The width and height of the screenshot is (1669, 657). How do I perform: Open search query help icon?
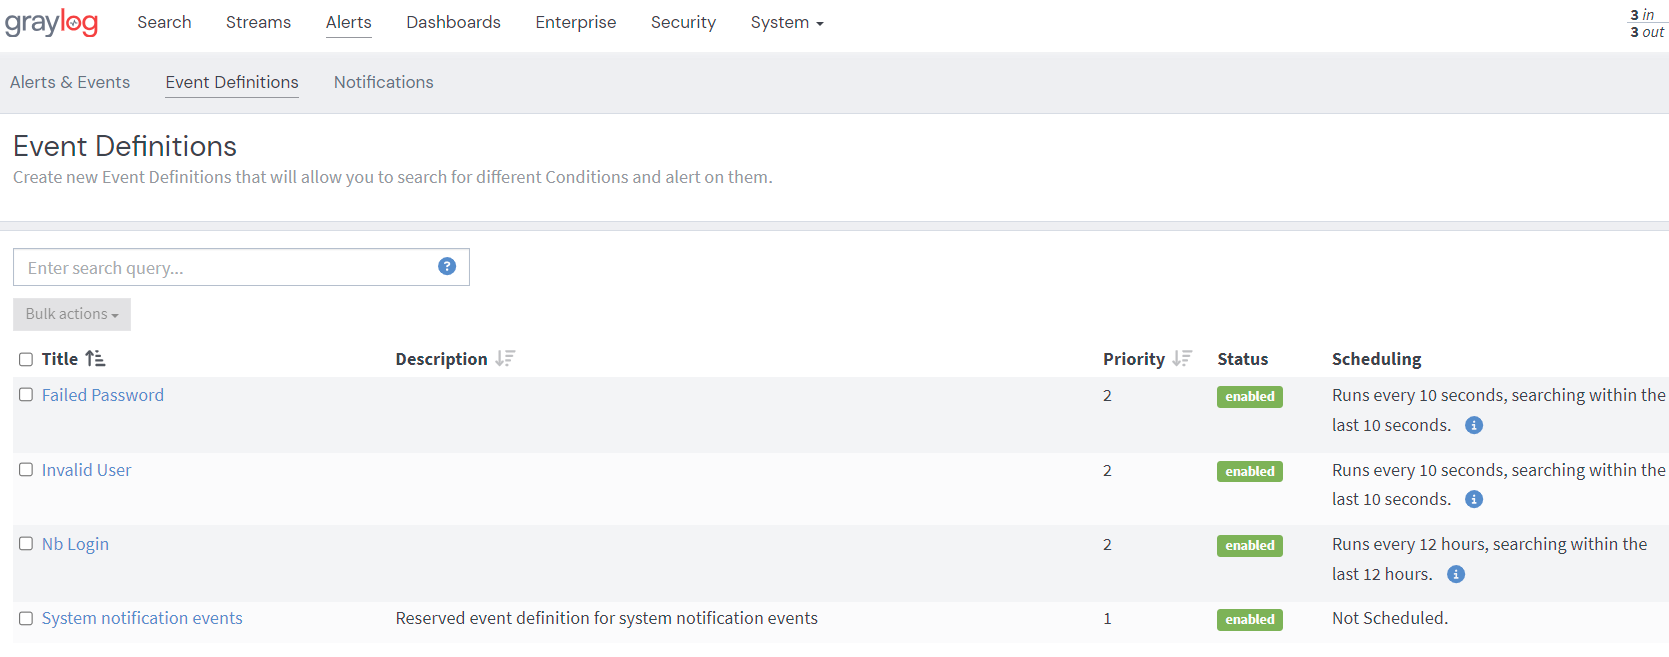(x=447, y=266)
